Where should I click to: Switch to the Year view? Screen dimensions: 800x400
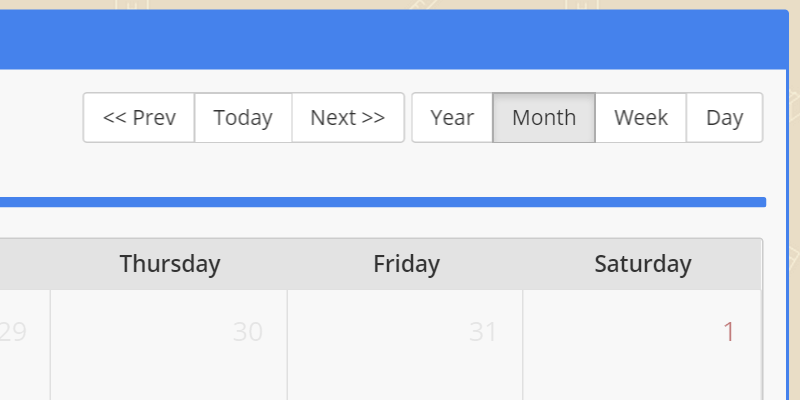point(452,118)
